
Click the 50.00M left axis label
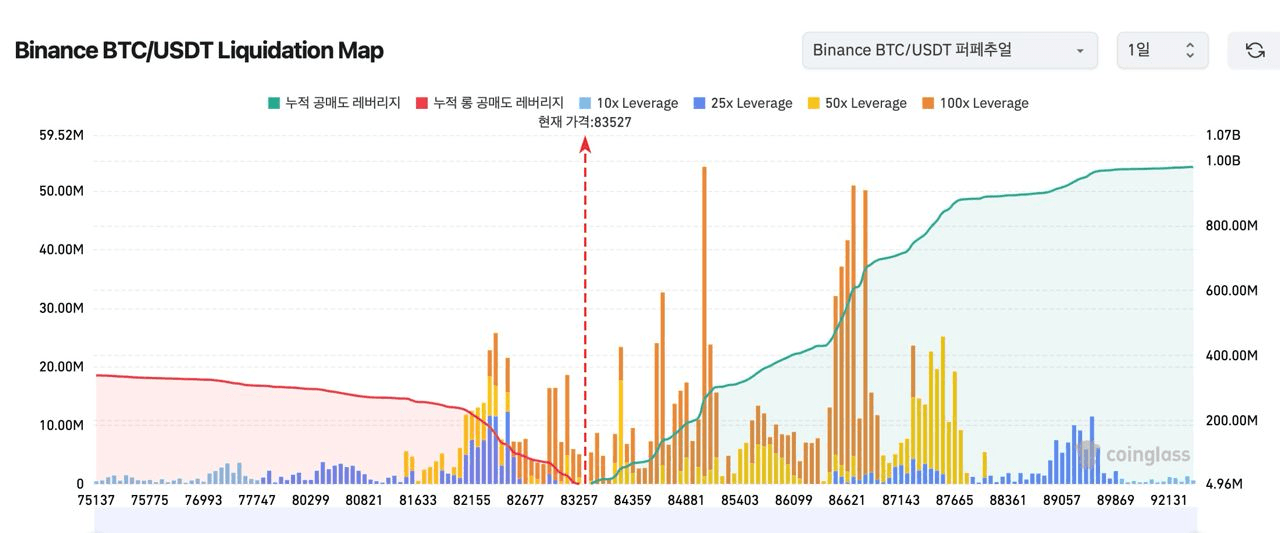click(x=62, y=191)
